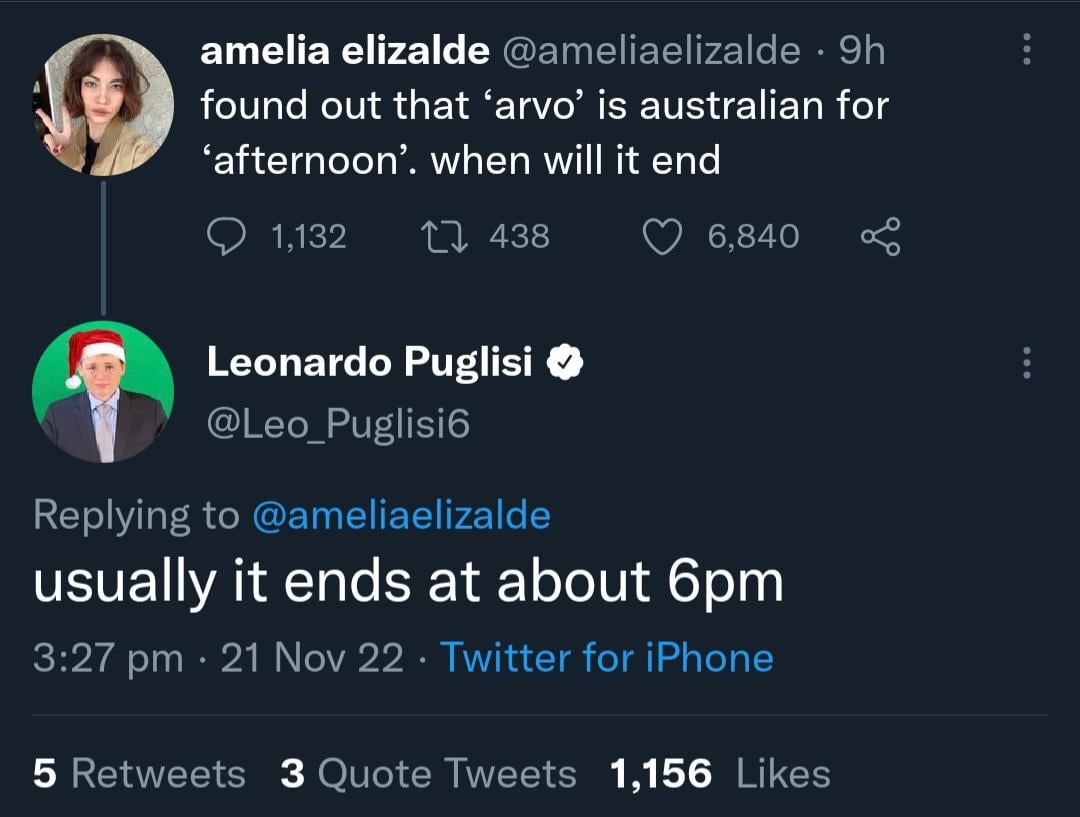Click the Twitter for iPhone source link

pyautogui.click(x=606, y=658)
